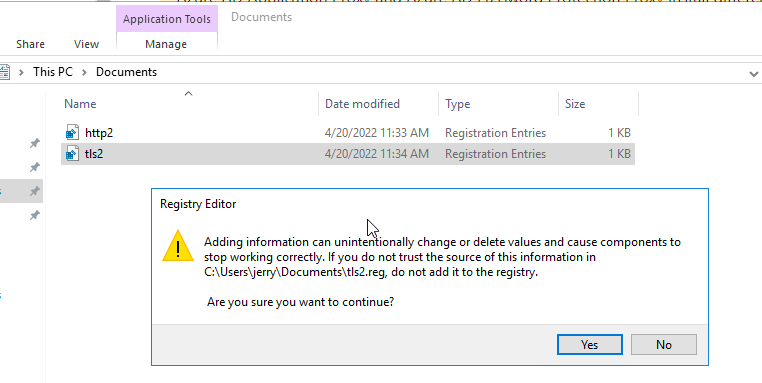Viewport: 762px width, 383px height.
Task: Click the tls2 file name
Action: [x=94, y=154]
